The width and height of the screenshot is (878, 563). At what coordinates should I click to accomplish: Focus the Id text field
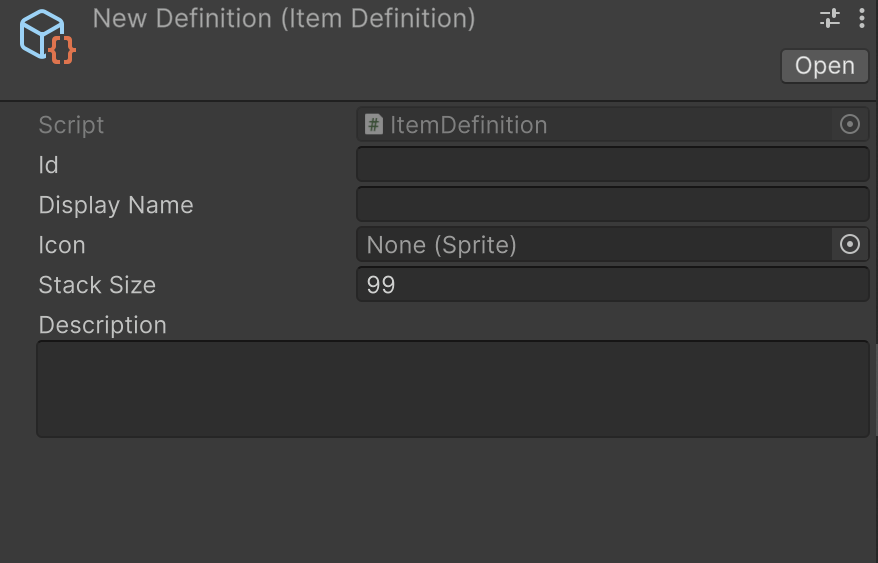click(x=612, y=165)
